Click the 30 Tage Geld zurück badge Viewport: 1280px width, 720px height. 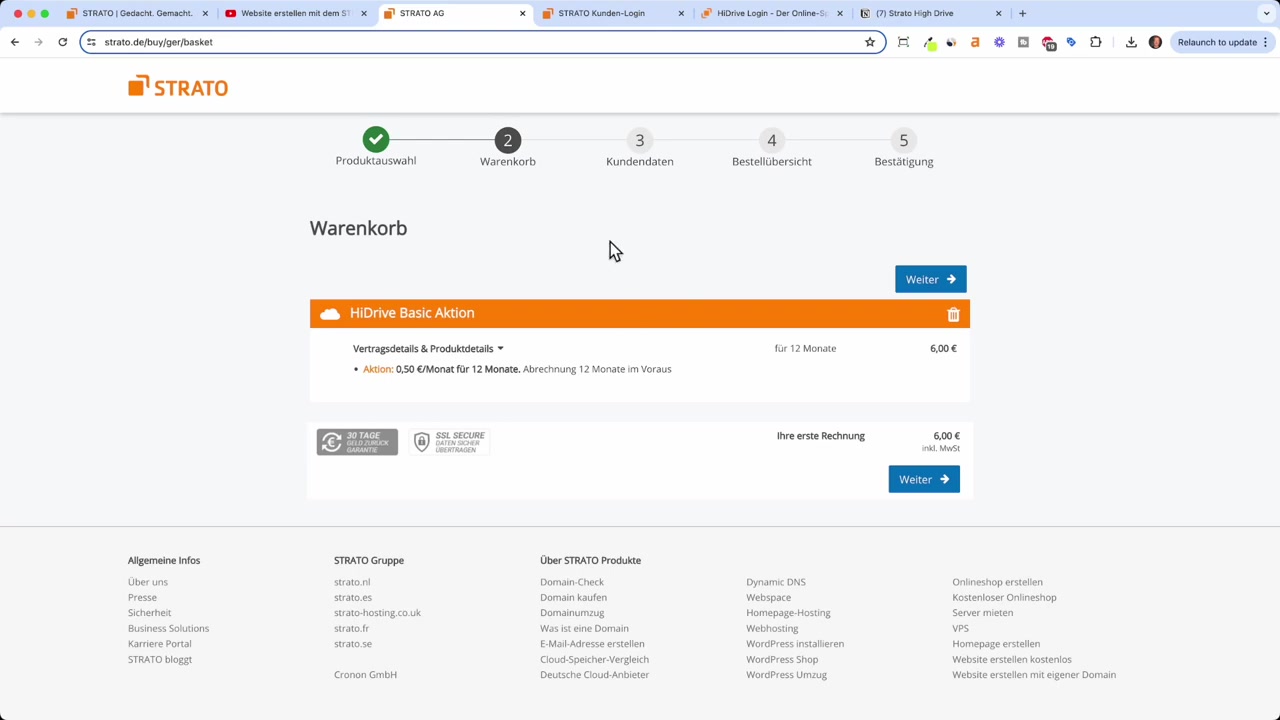pyautogui.click(x=357, y=442)
